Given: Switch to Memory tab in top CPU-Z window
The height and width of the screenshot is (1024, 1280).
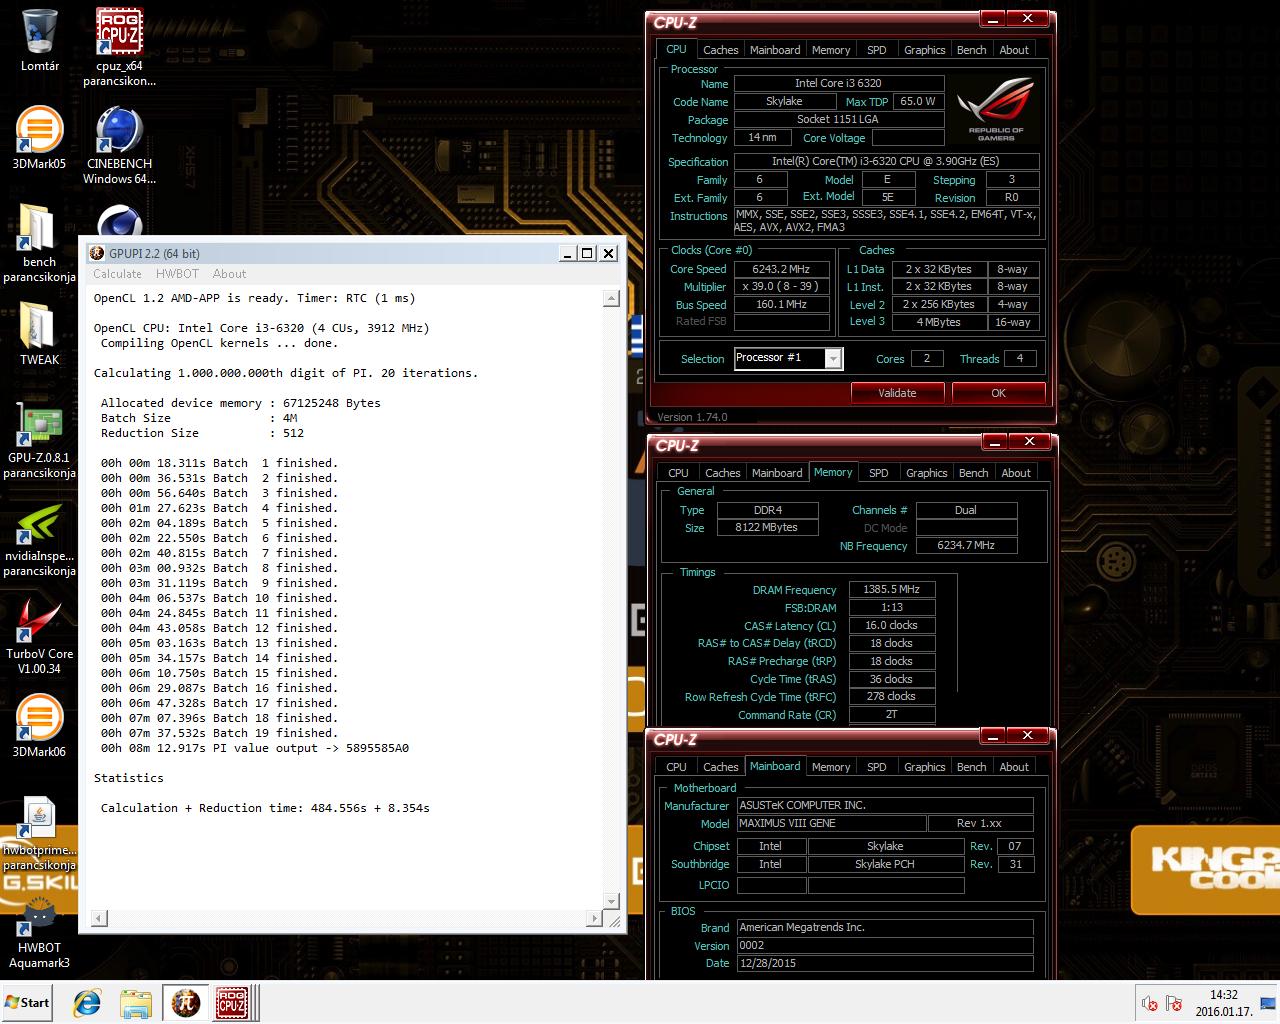Looking at the screenshot, I should (831, 50).
